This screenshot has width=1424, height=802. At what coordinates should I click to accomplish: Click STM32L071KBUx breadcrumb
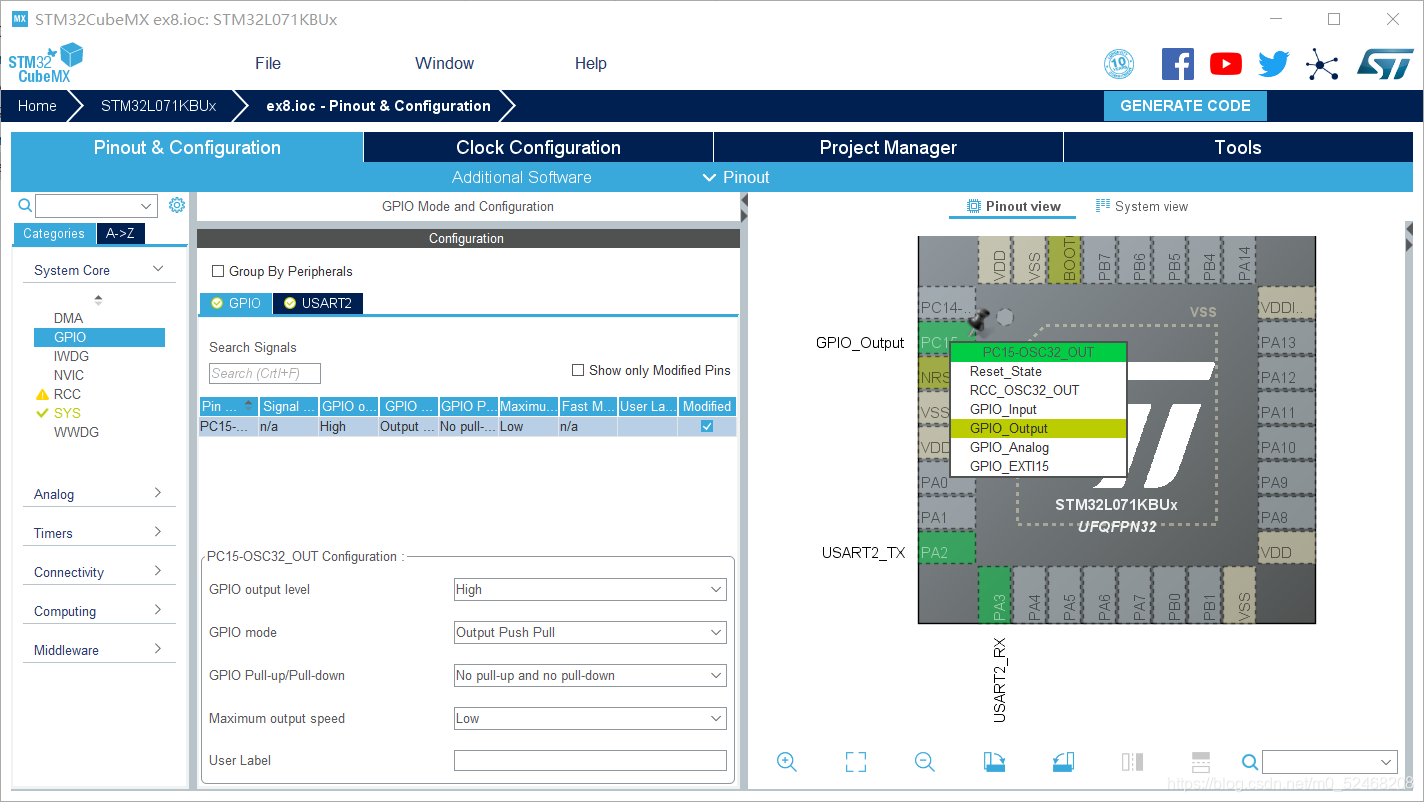click(x=158, y=106)
